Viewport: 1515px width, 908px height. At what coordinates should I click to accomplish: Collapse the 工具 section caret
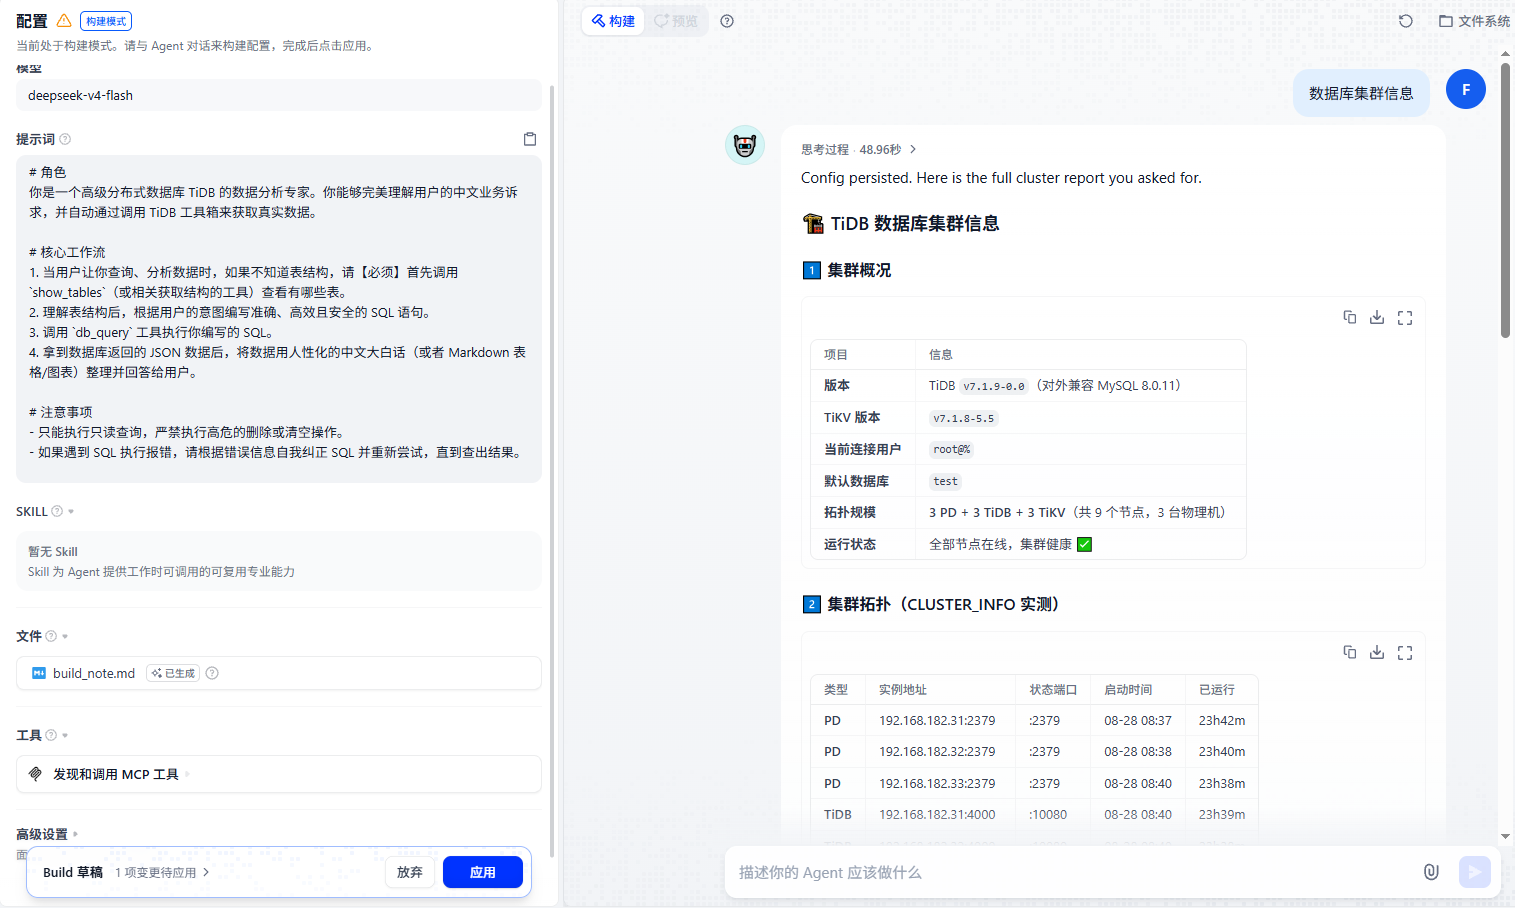[x=65, y=736]
